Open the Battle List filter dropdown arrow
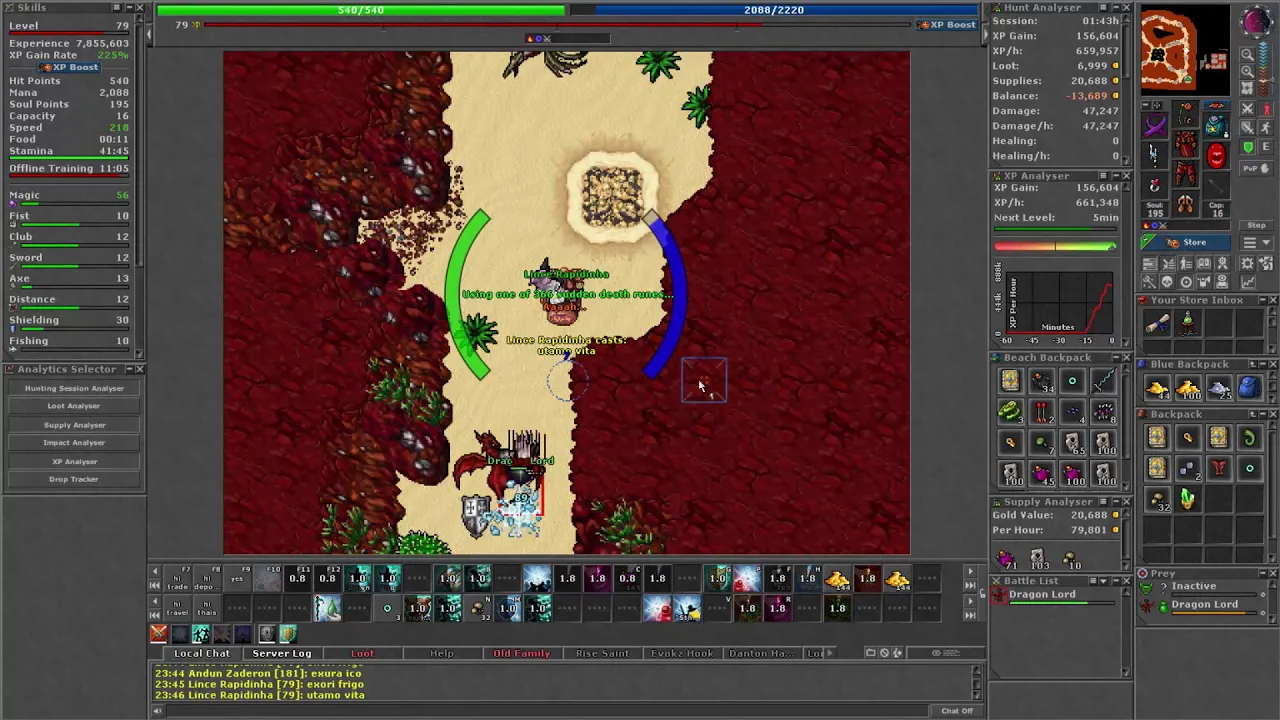The height and width of the screenshot is (720, 1280). pyautogui.click(x=1101, y=580)
